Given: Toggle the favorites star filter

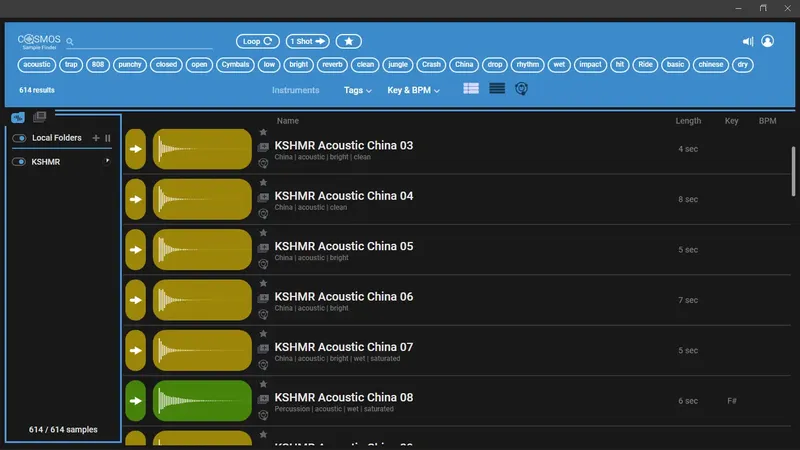Looking at the screenshot, I should (348, 41).
